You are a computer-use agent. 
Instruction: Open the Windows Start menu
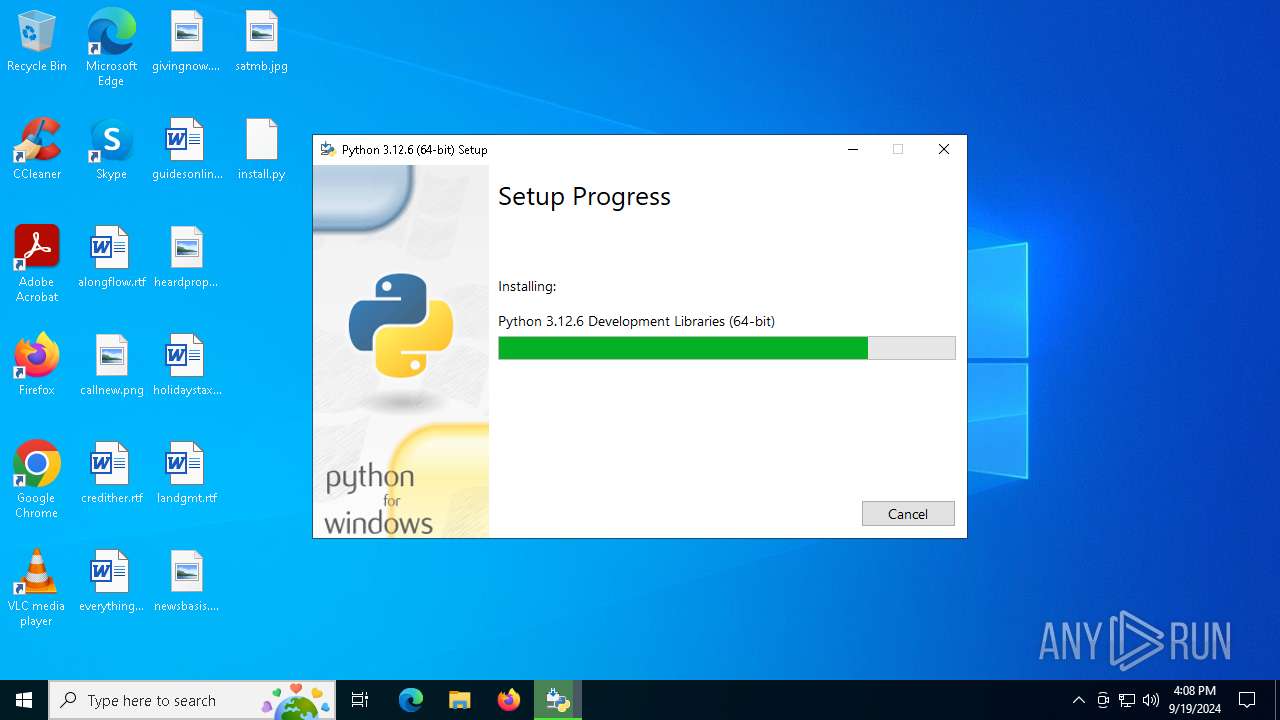tap(24, 700)
